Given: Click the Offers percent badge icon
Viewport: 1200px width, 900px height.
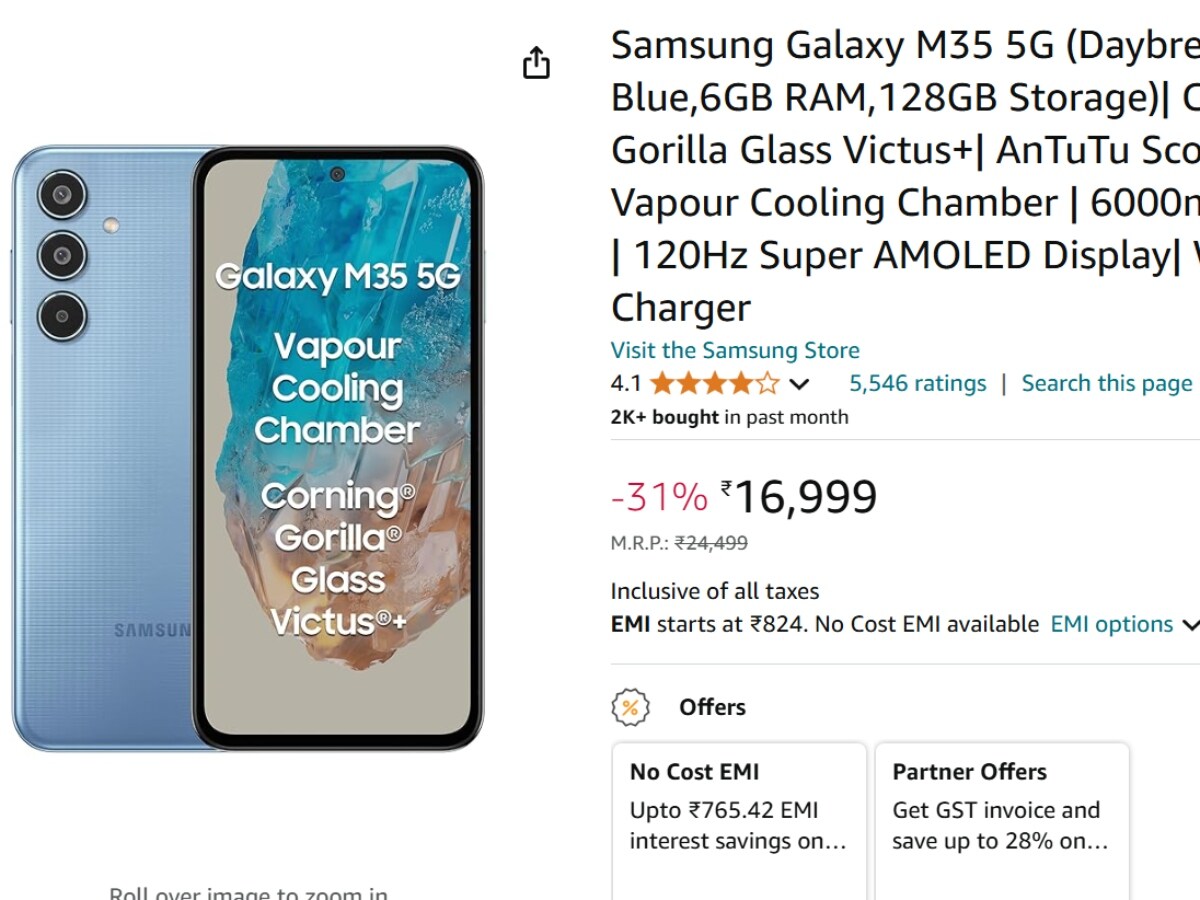Looking at the screenshot, I should pyautogui.click(x=630, y=707).
